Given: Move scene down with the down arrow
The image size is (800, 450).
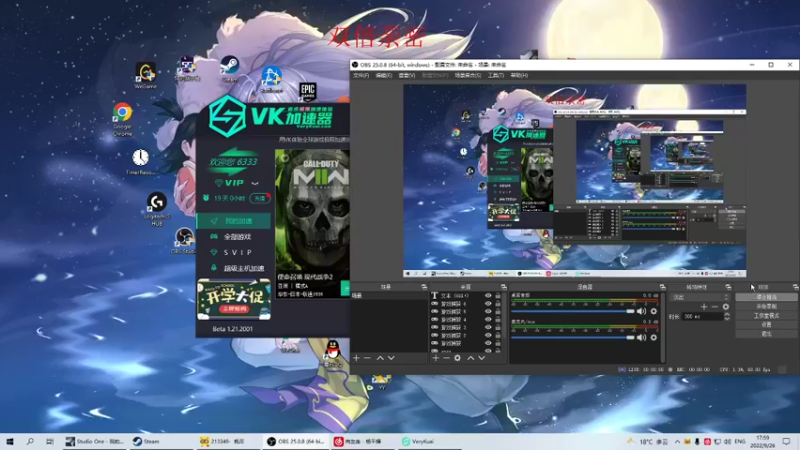Looking at the screenshot, I should coord(391,358).
